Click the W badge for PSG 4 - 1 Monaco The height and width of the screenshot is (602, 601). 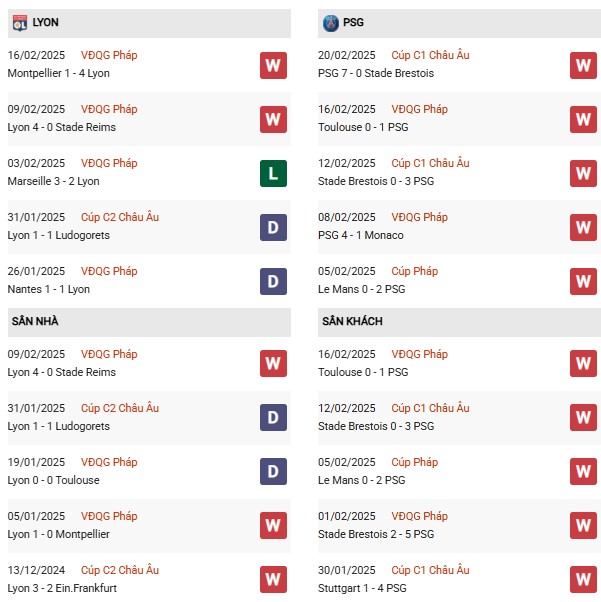[583, 227]
